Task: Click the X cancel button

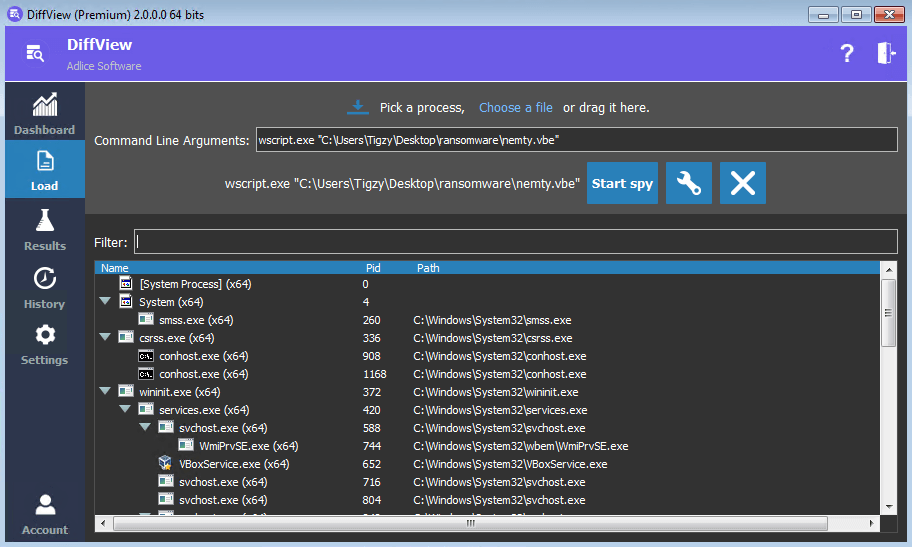Action: (742, 184)
